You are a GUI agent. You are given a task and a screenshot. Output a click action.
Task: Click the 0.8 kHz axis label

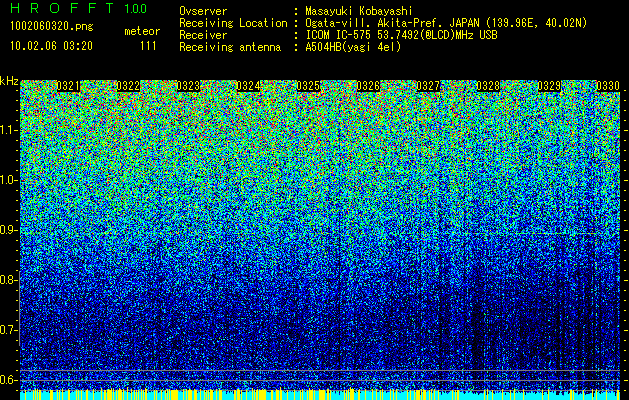coord(9,280)
